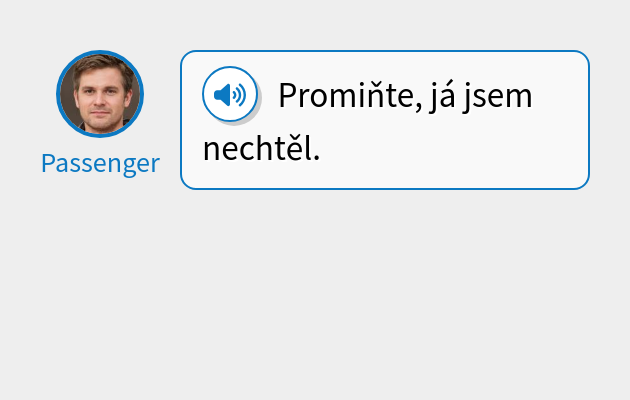
Task: Open the Passenger avatar photo
Action: (100, 94)
